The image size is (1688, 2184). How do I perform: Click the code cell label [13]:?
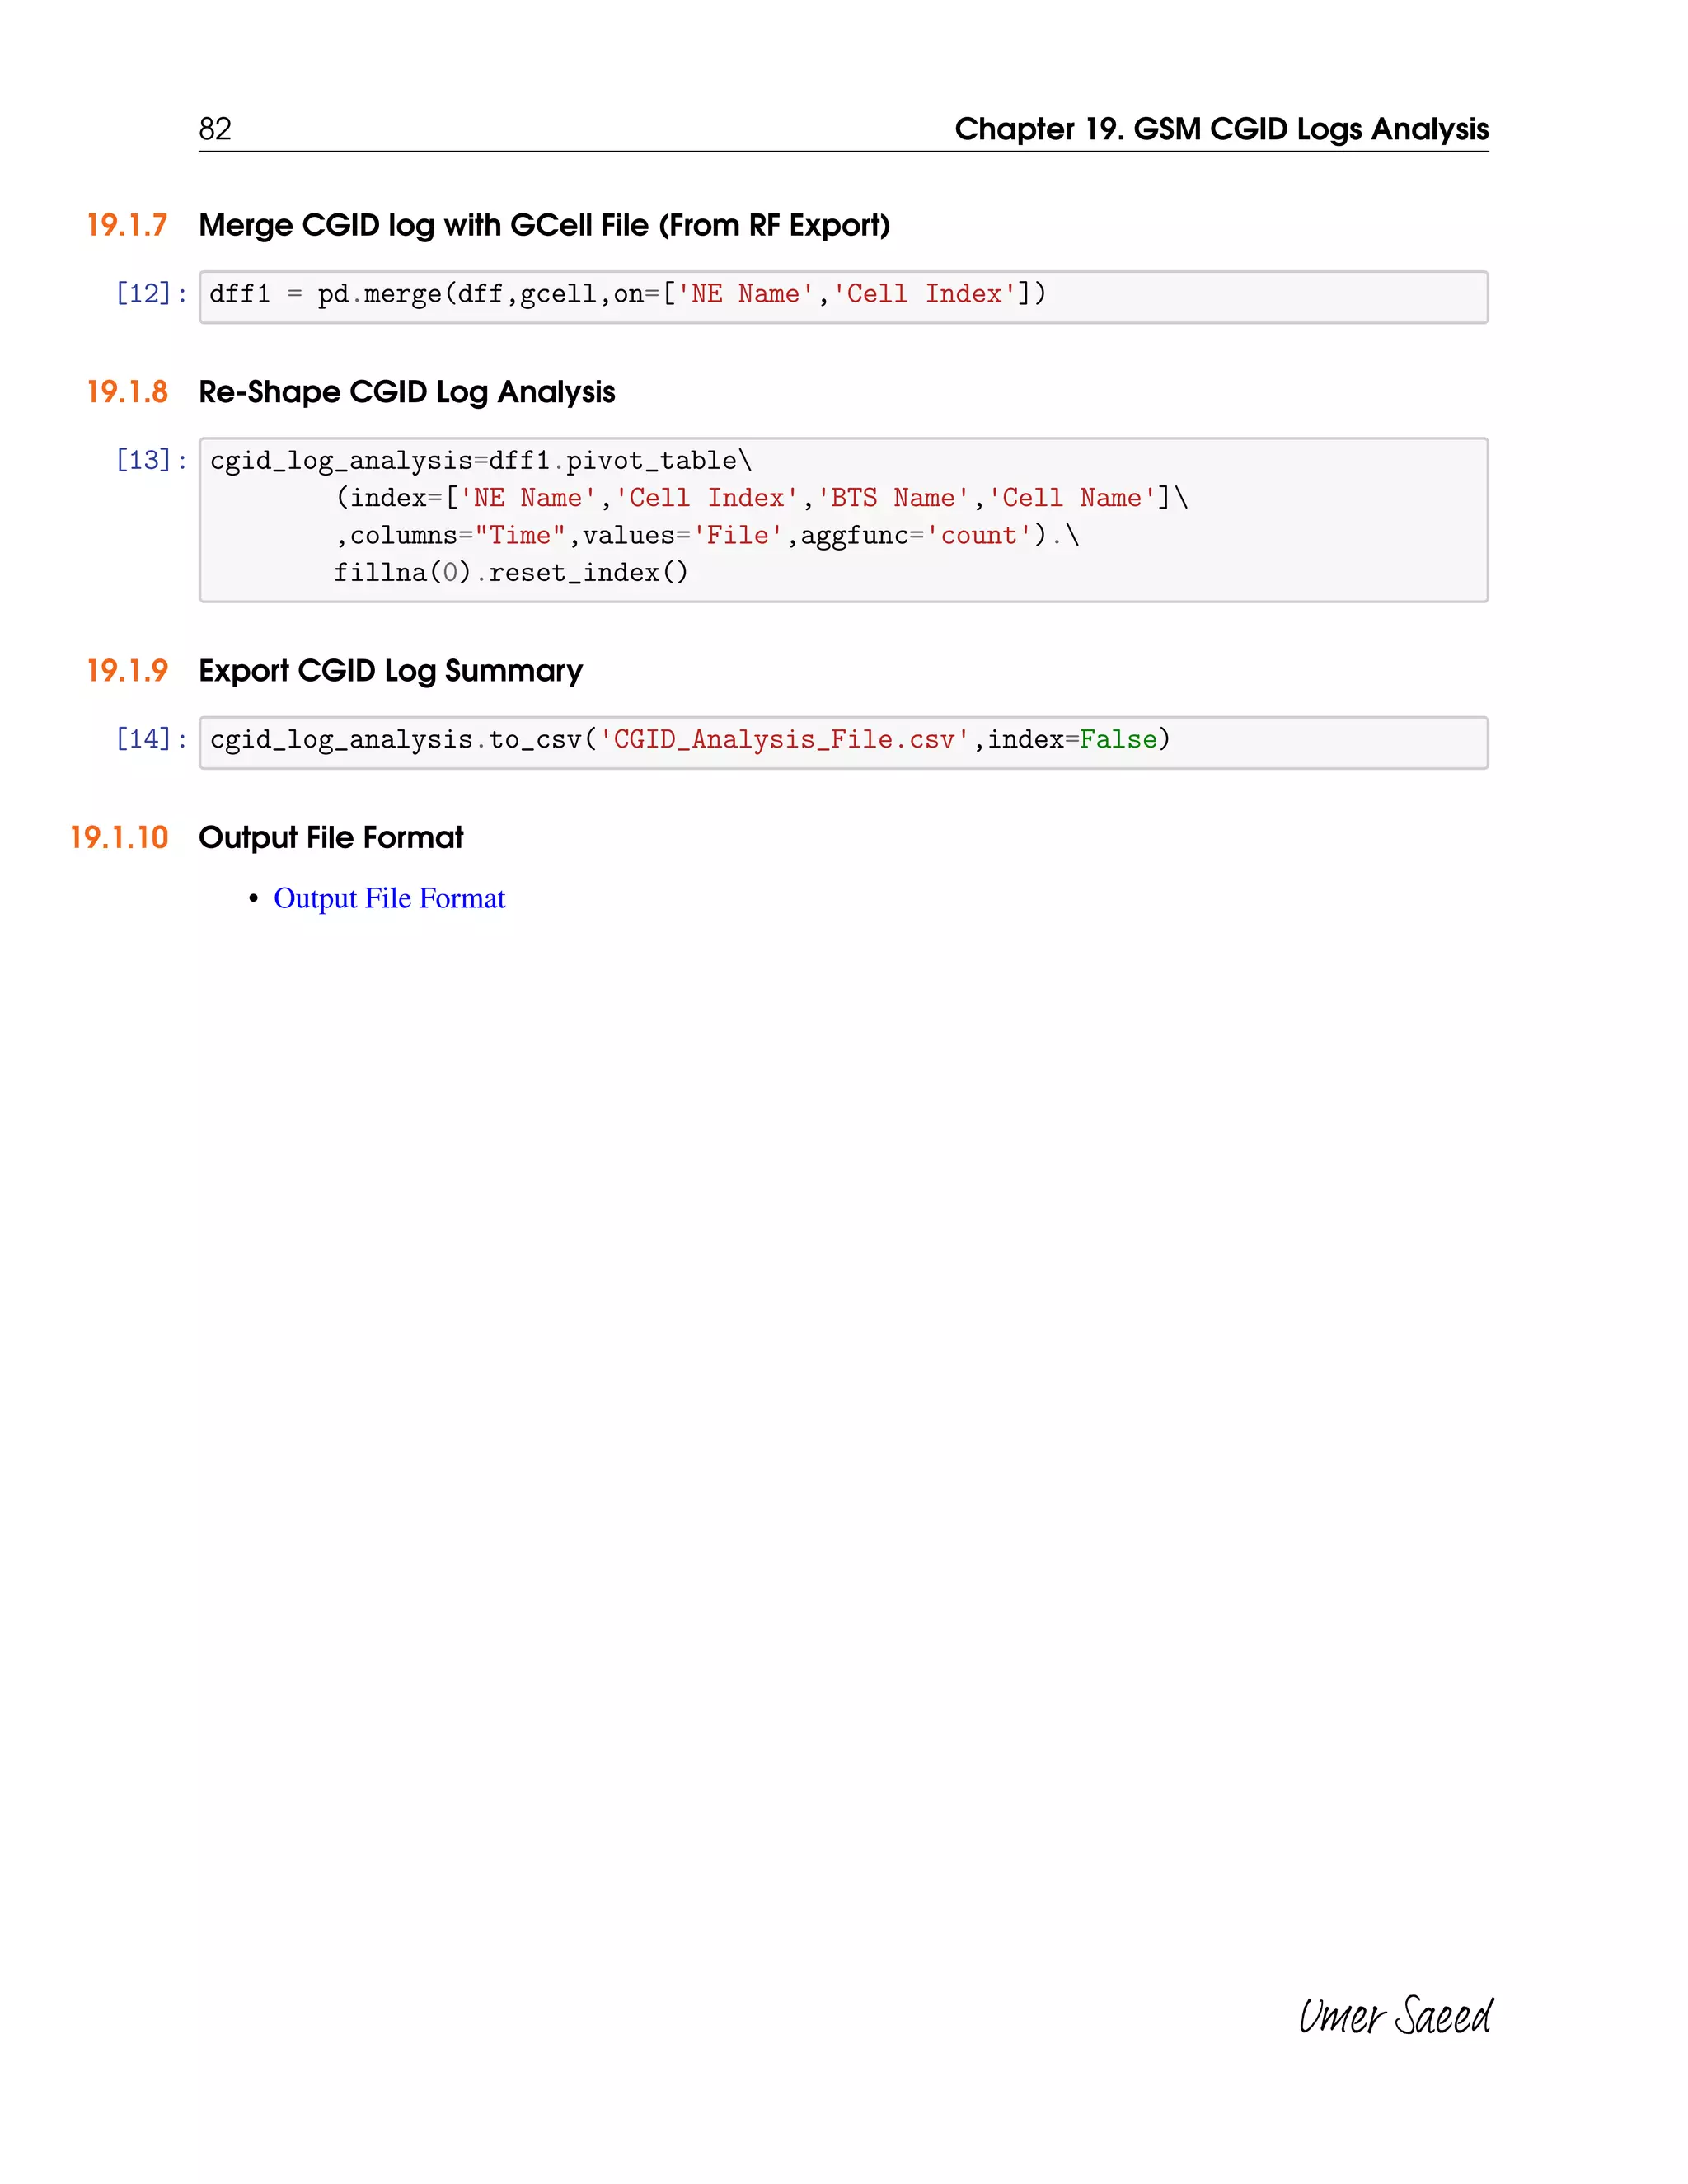(x=152, y=460)
